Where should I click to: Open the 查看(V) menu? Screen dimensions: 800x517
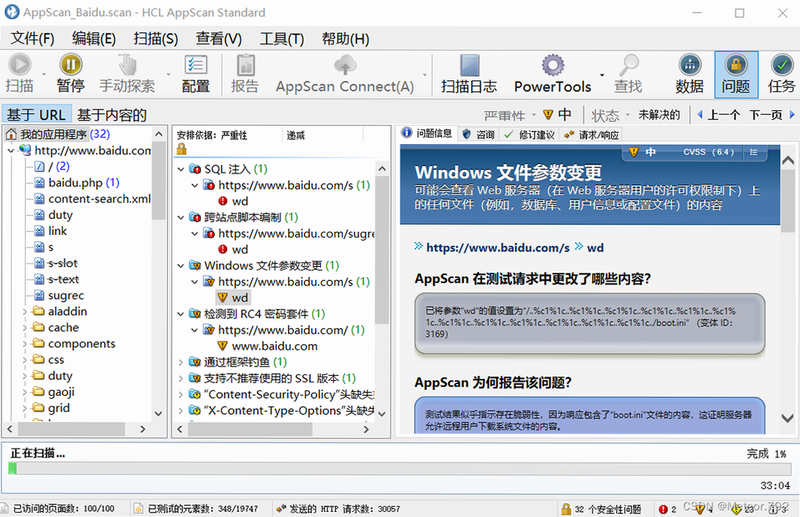(218, 39)
